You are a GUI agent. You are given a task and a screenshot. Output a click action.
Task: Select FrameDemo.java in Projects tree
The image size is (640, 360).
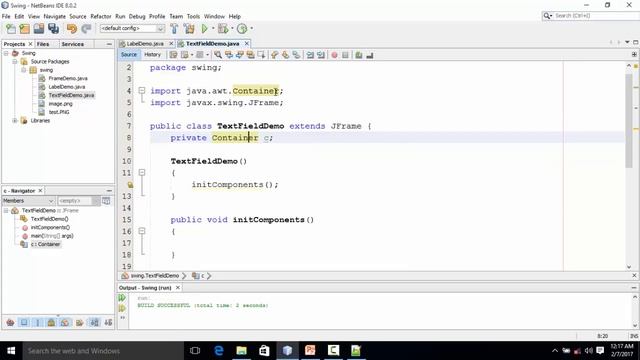pyautogui.click(x=68, y=78)
